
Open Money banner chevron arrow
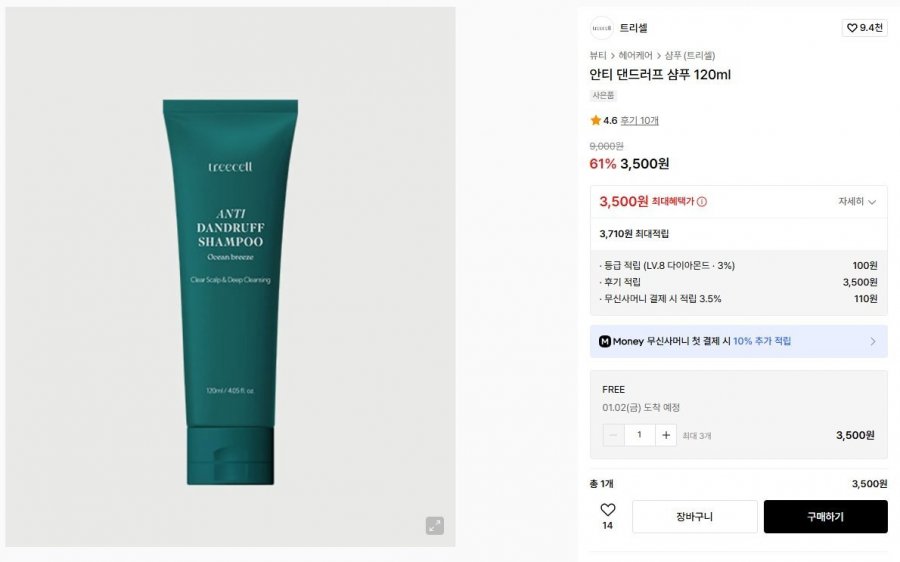(x=873, y=341)
